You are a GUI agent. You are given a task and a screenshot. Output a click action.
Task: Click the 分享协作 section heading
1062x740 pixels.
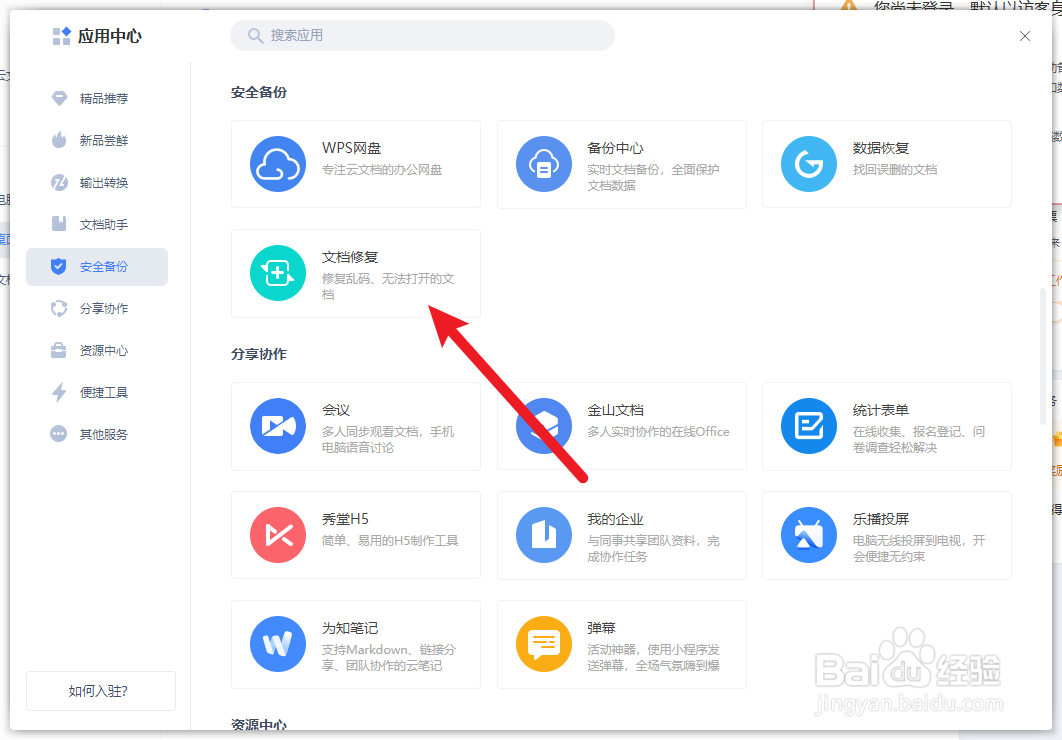(259, 354)
